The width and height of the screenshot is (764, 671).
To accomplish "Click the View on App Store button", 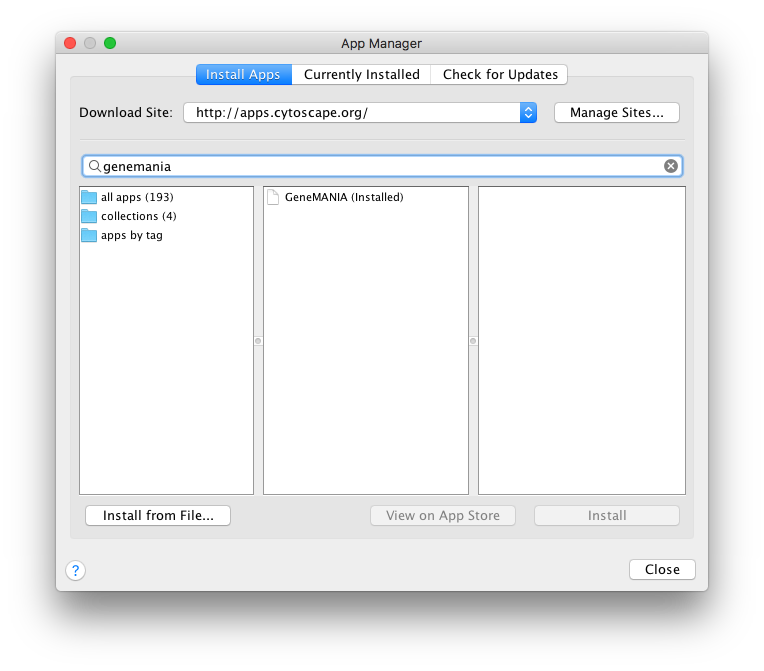I will click(442, 516).
